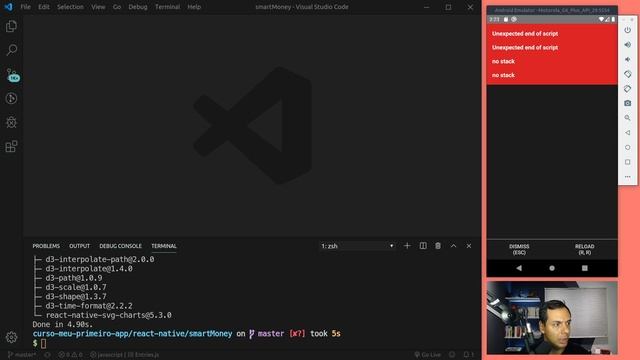Tap Dismiss (ESC) on error screen
640x360 pixels.
click(519, 249)
